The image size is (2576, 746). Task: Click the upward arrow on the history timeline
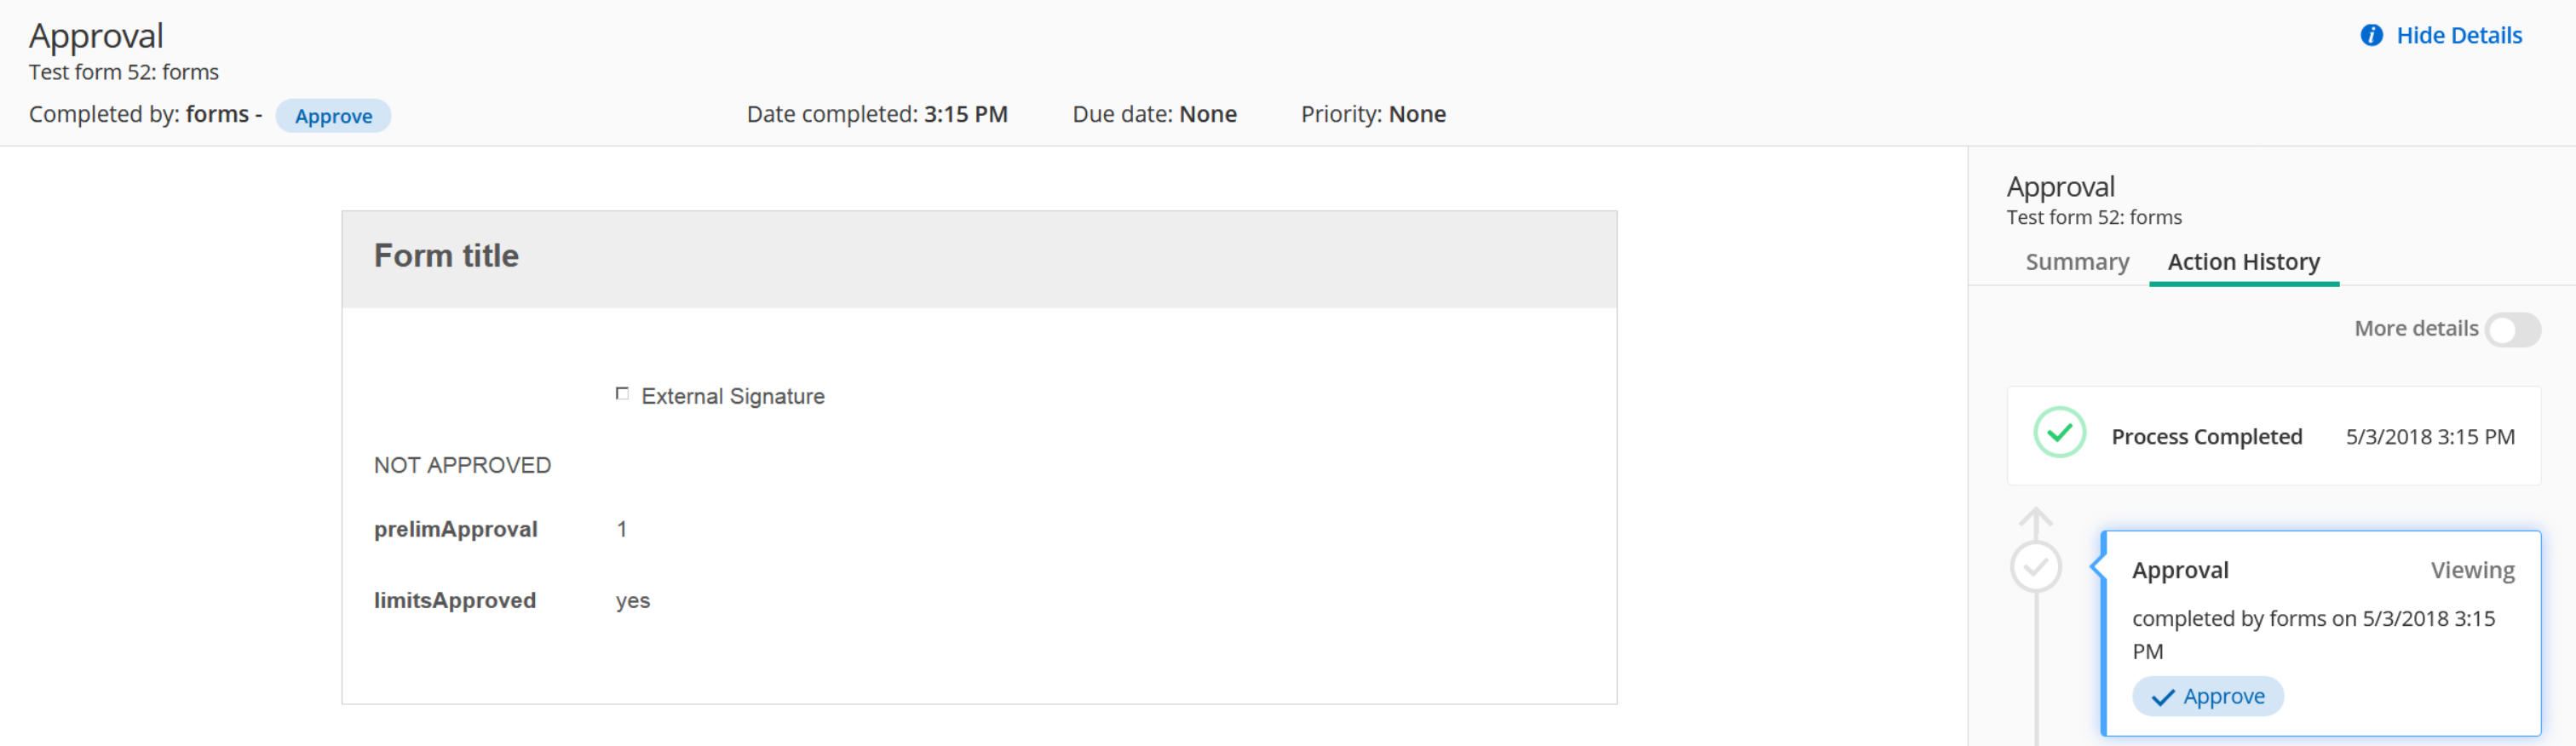pyautogui.click(x=2035, y=518)
